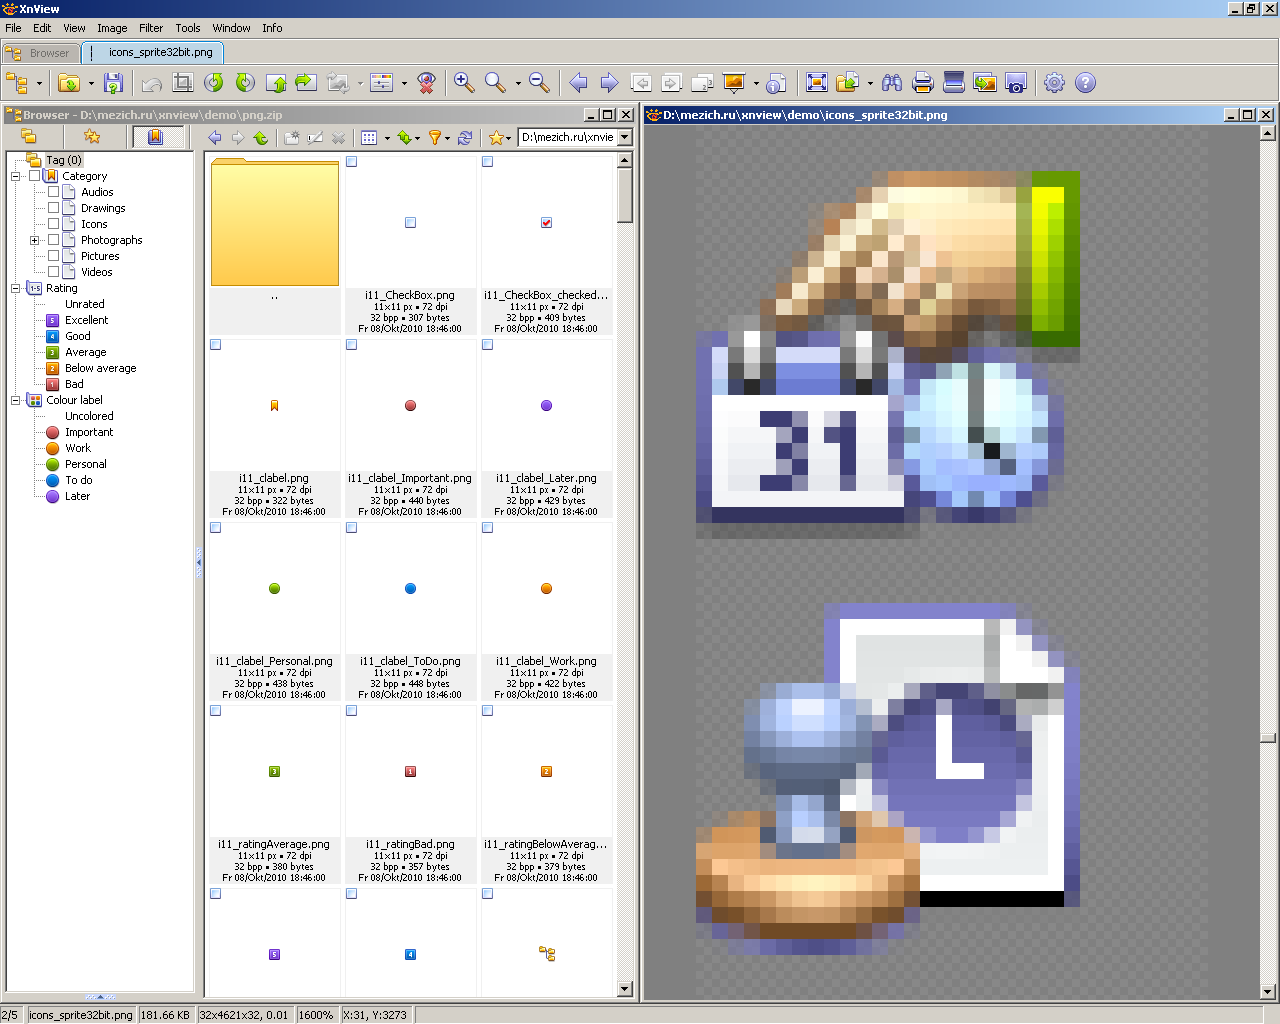The image size is (1280, 1024).
Task: Zoom out using the minus magnifier
Action: tap(539, 83)
